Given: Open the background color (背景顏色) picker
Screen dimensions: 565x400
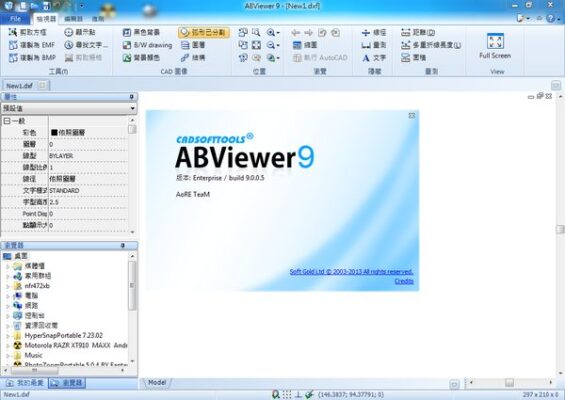Looking at the screenshot, I should [141, 58].
